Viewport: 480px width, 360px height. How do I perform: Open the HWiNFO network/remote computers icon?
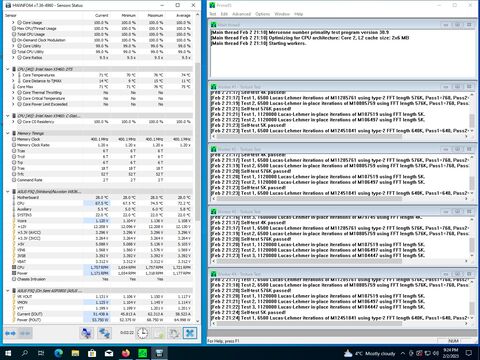[x=87, y=333]
